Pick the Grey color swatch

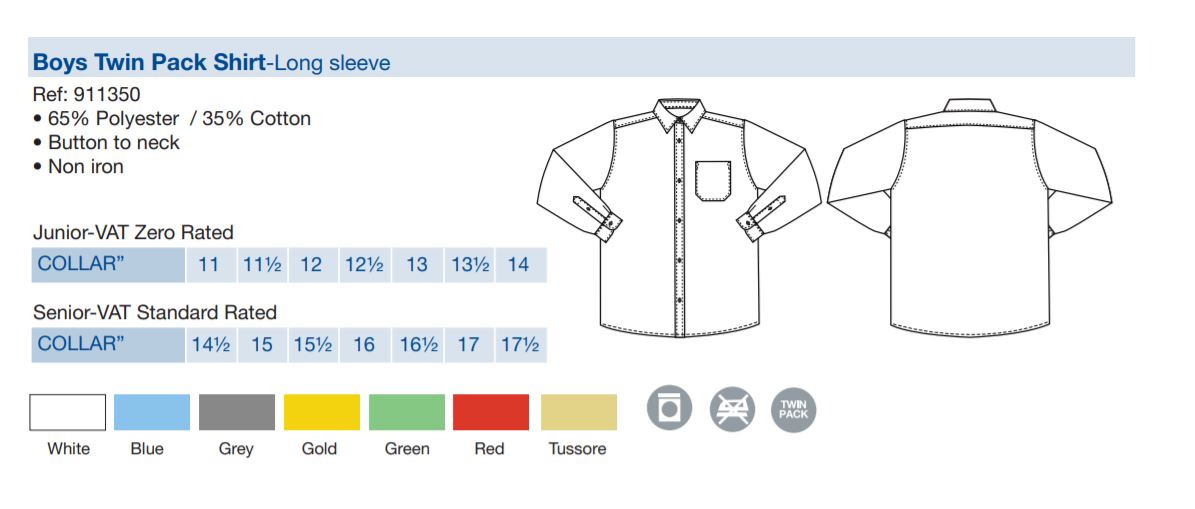[237, 412]
